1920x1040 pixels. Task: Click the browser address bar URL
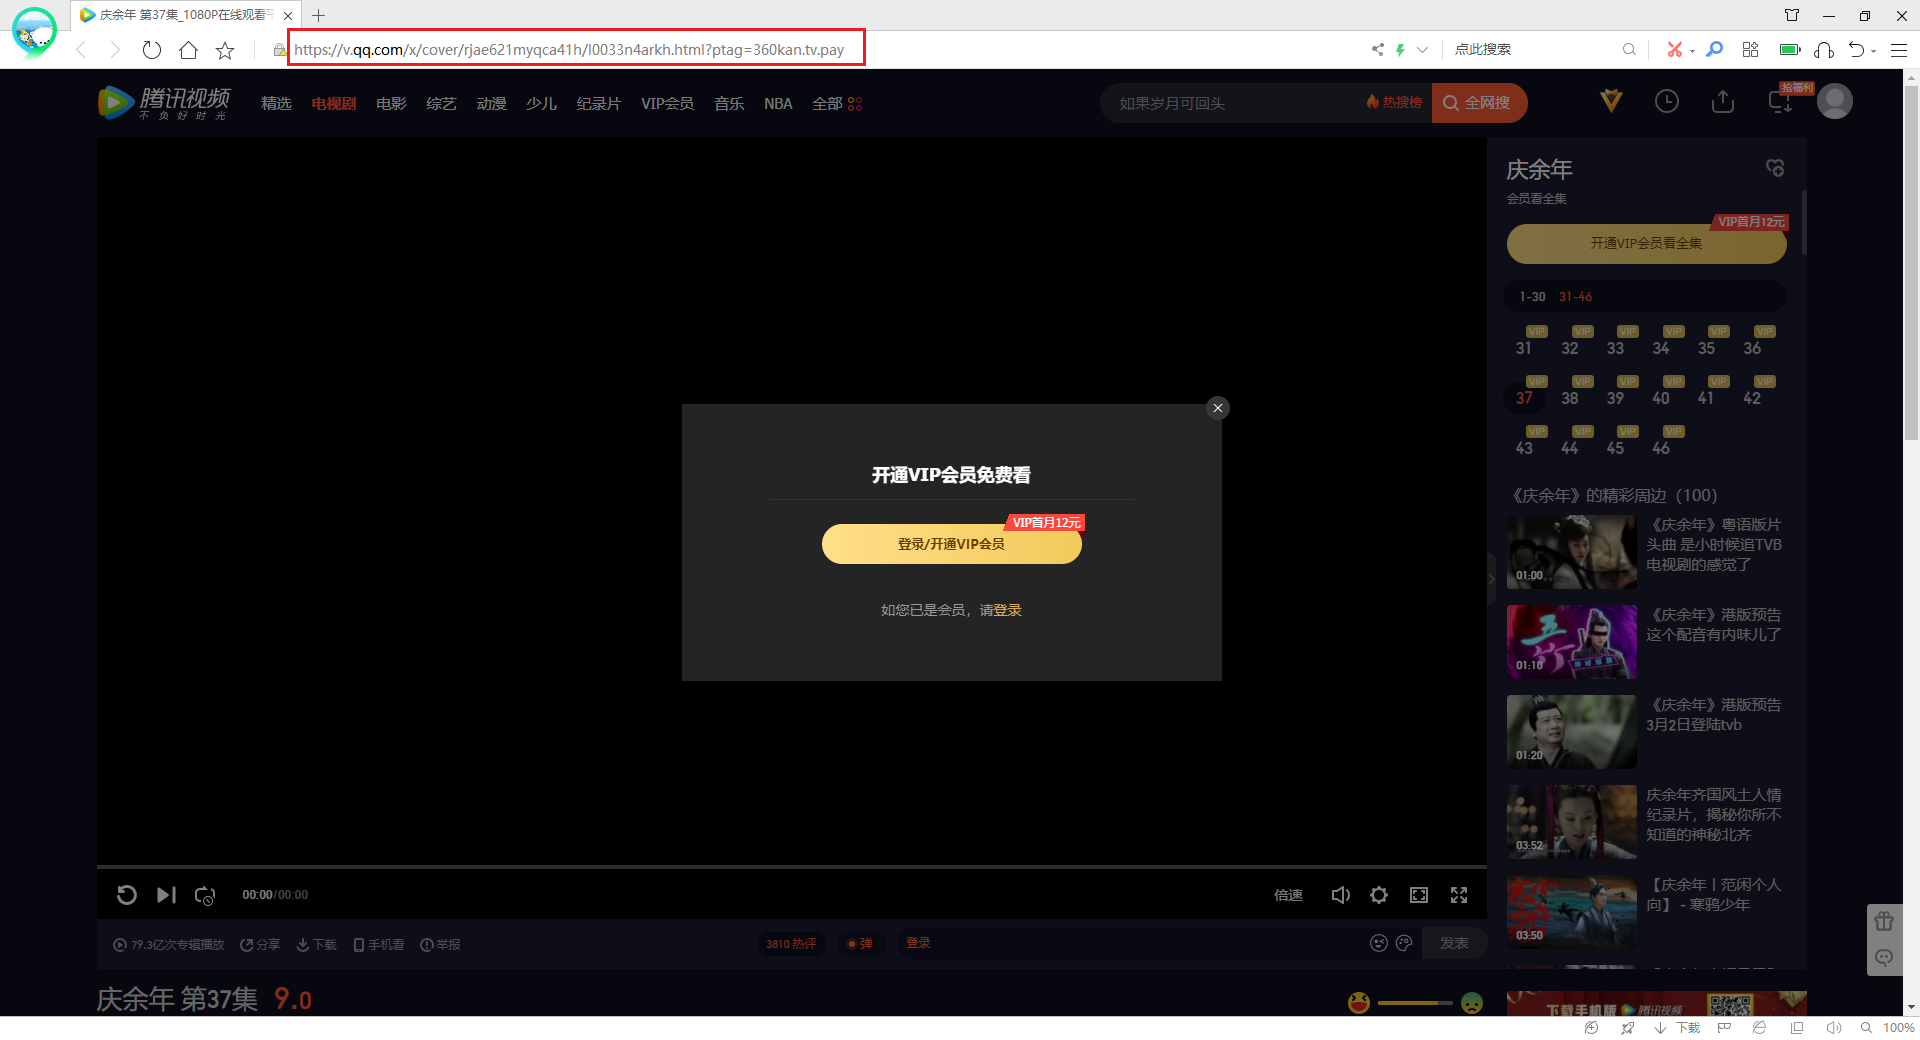pos(570,49)
